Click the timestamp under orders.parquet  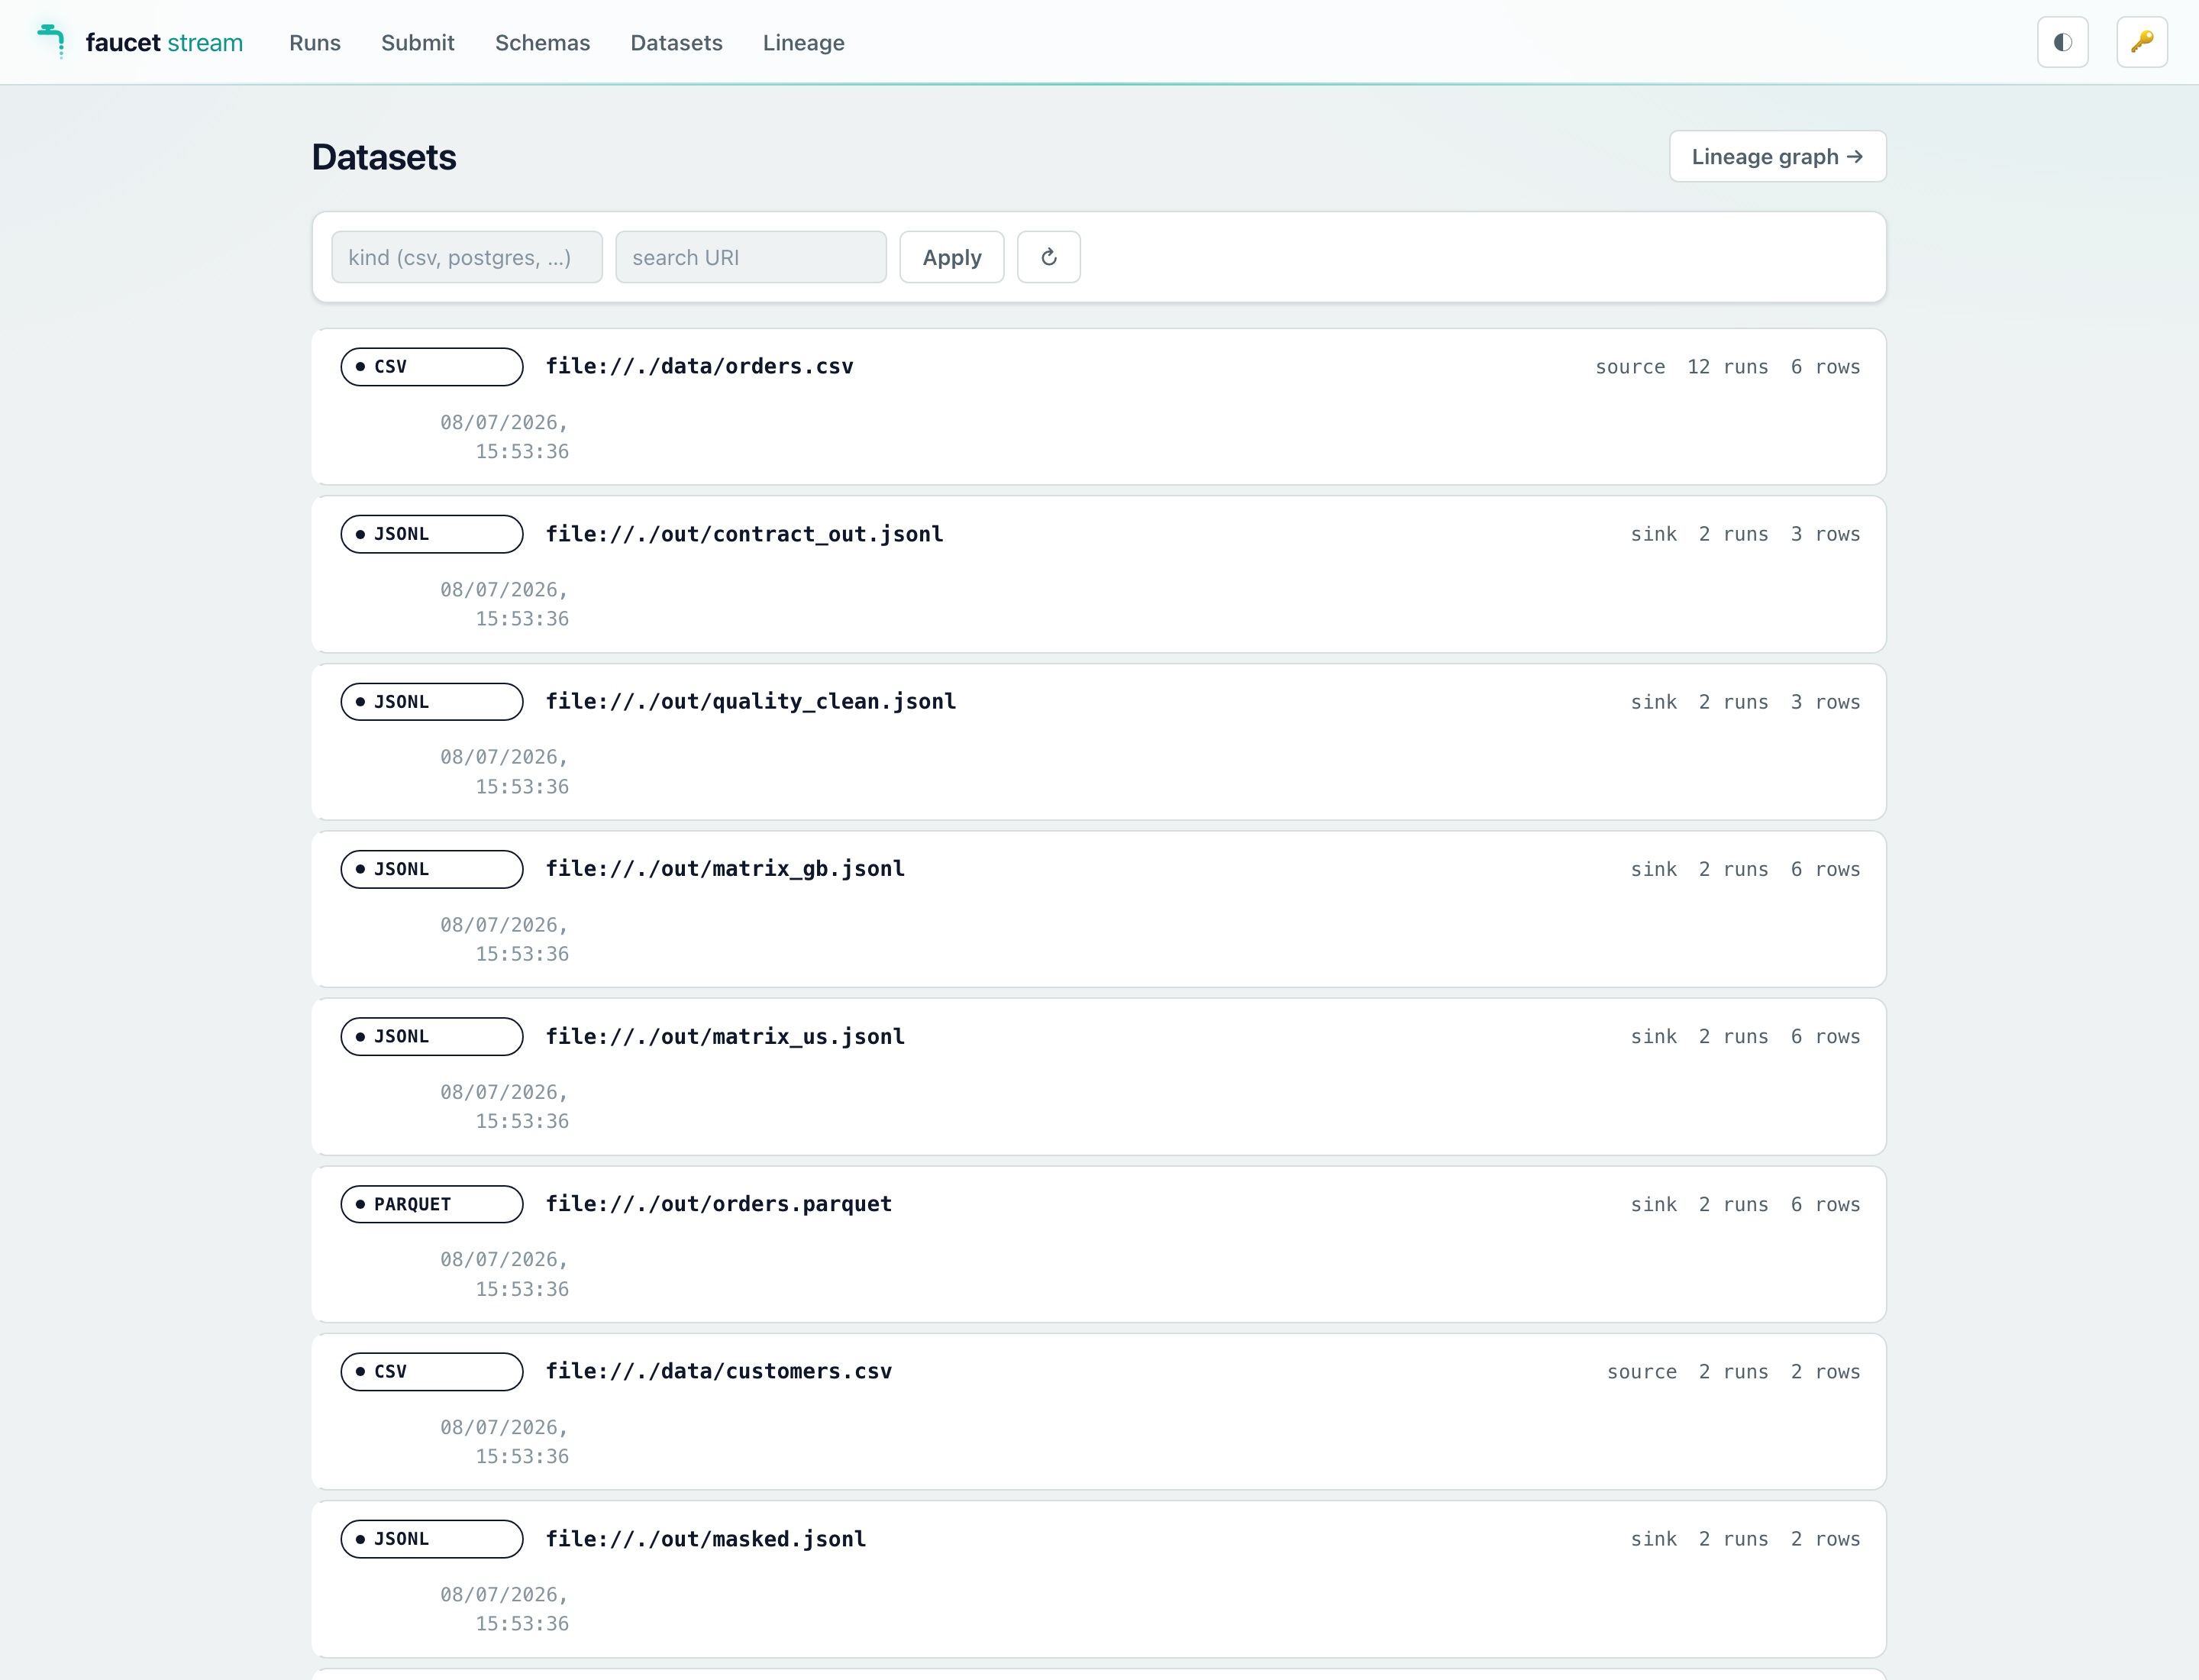[504, 1274]
